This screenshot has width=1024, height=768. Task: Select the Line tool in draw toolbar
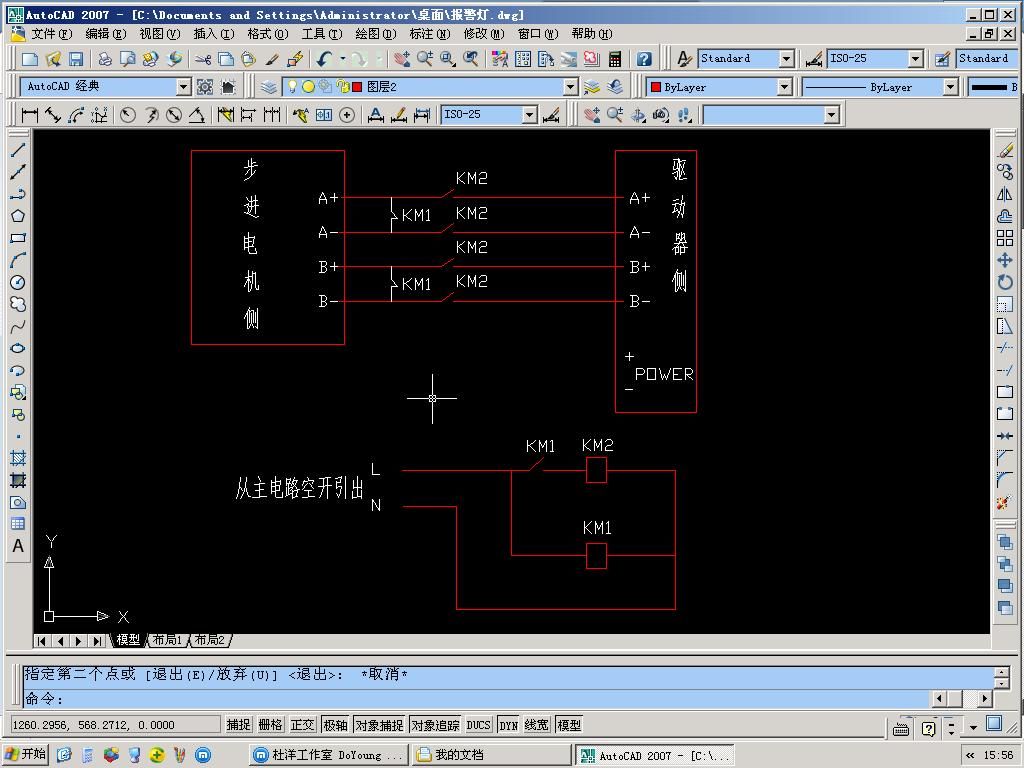coord(18,150)
